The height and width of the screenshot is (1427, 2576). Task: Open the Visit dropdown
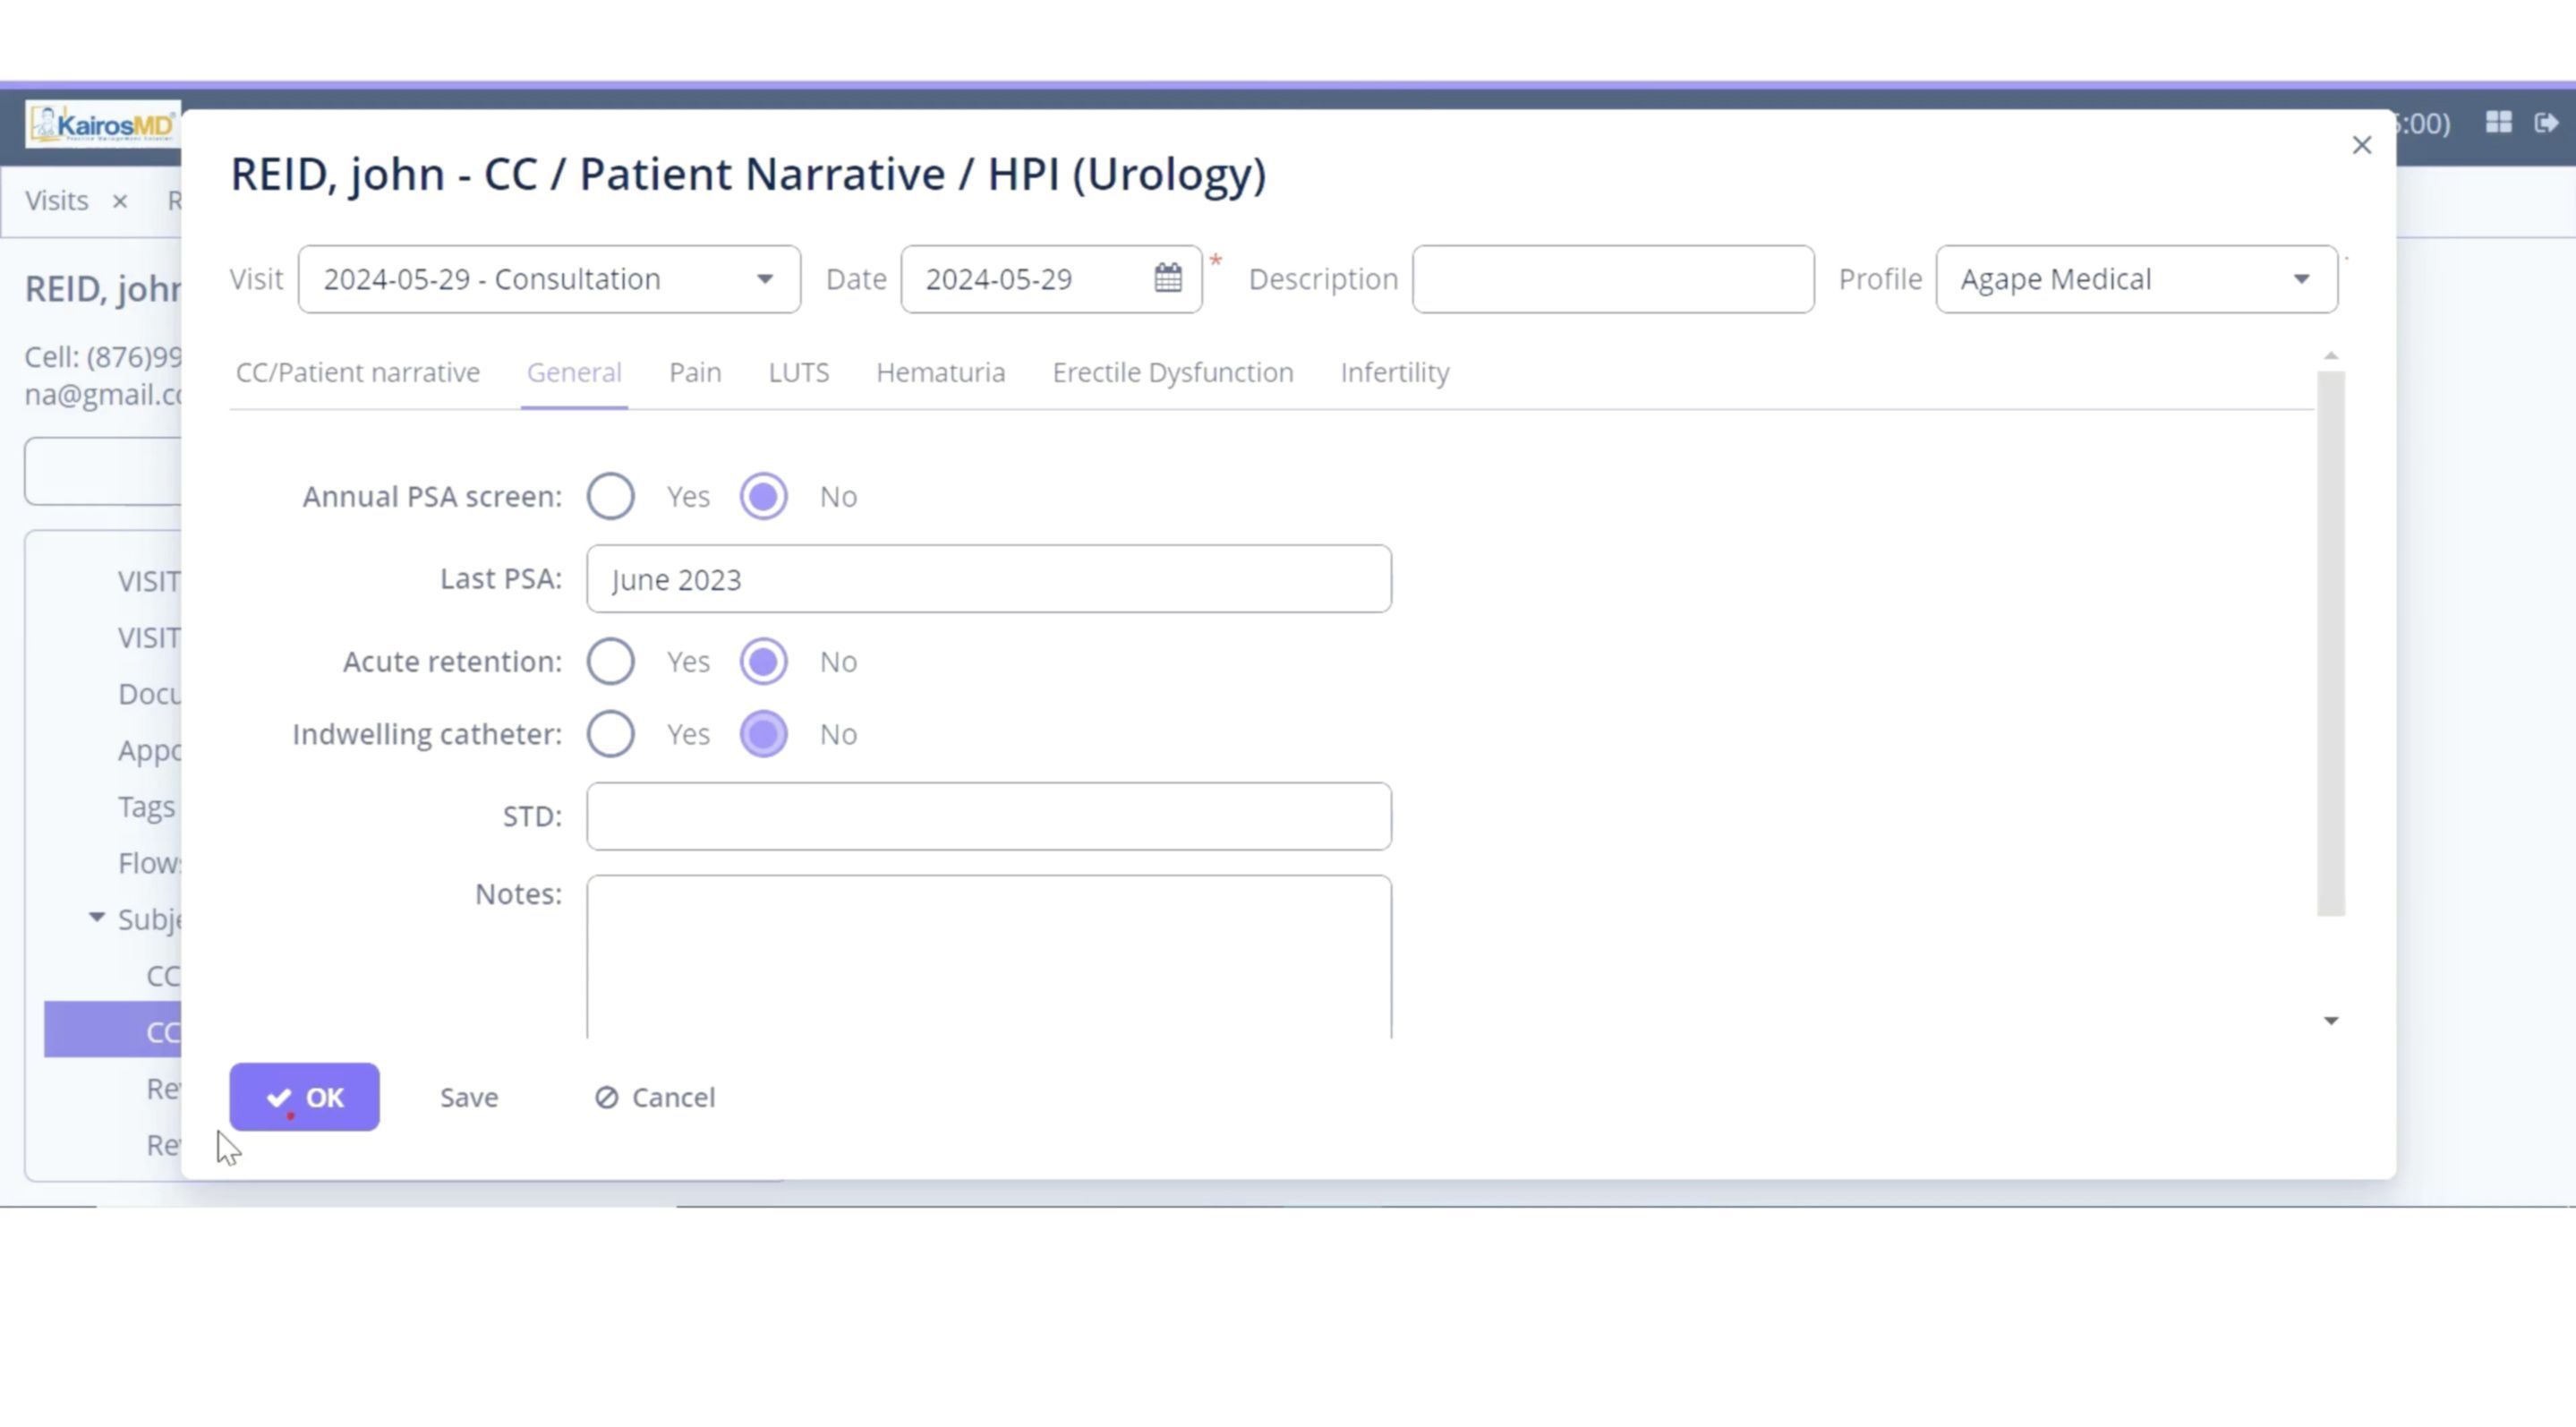pyautogui.click(x=549, y=279)
